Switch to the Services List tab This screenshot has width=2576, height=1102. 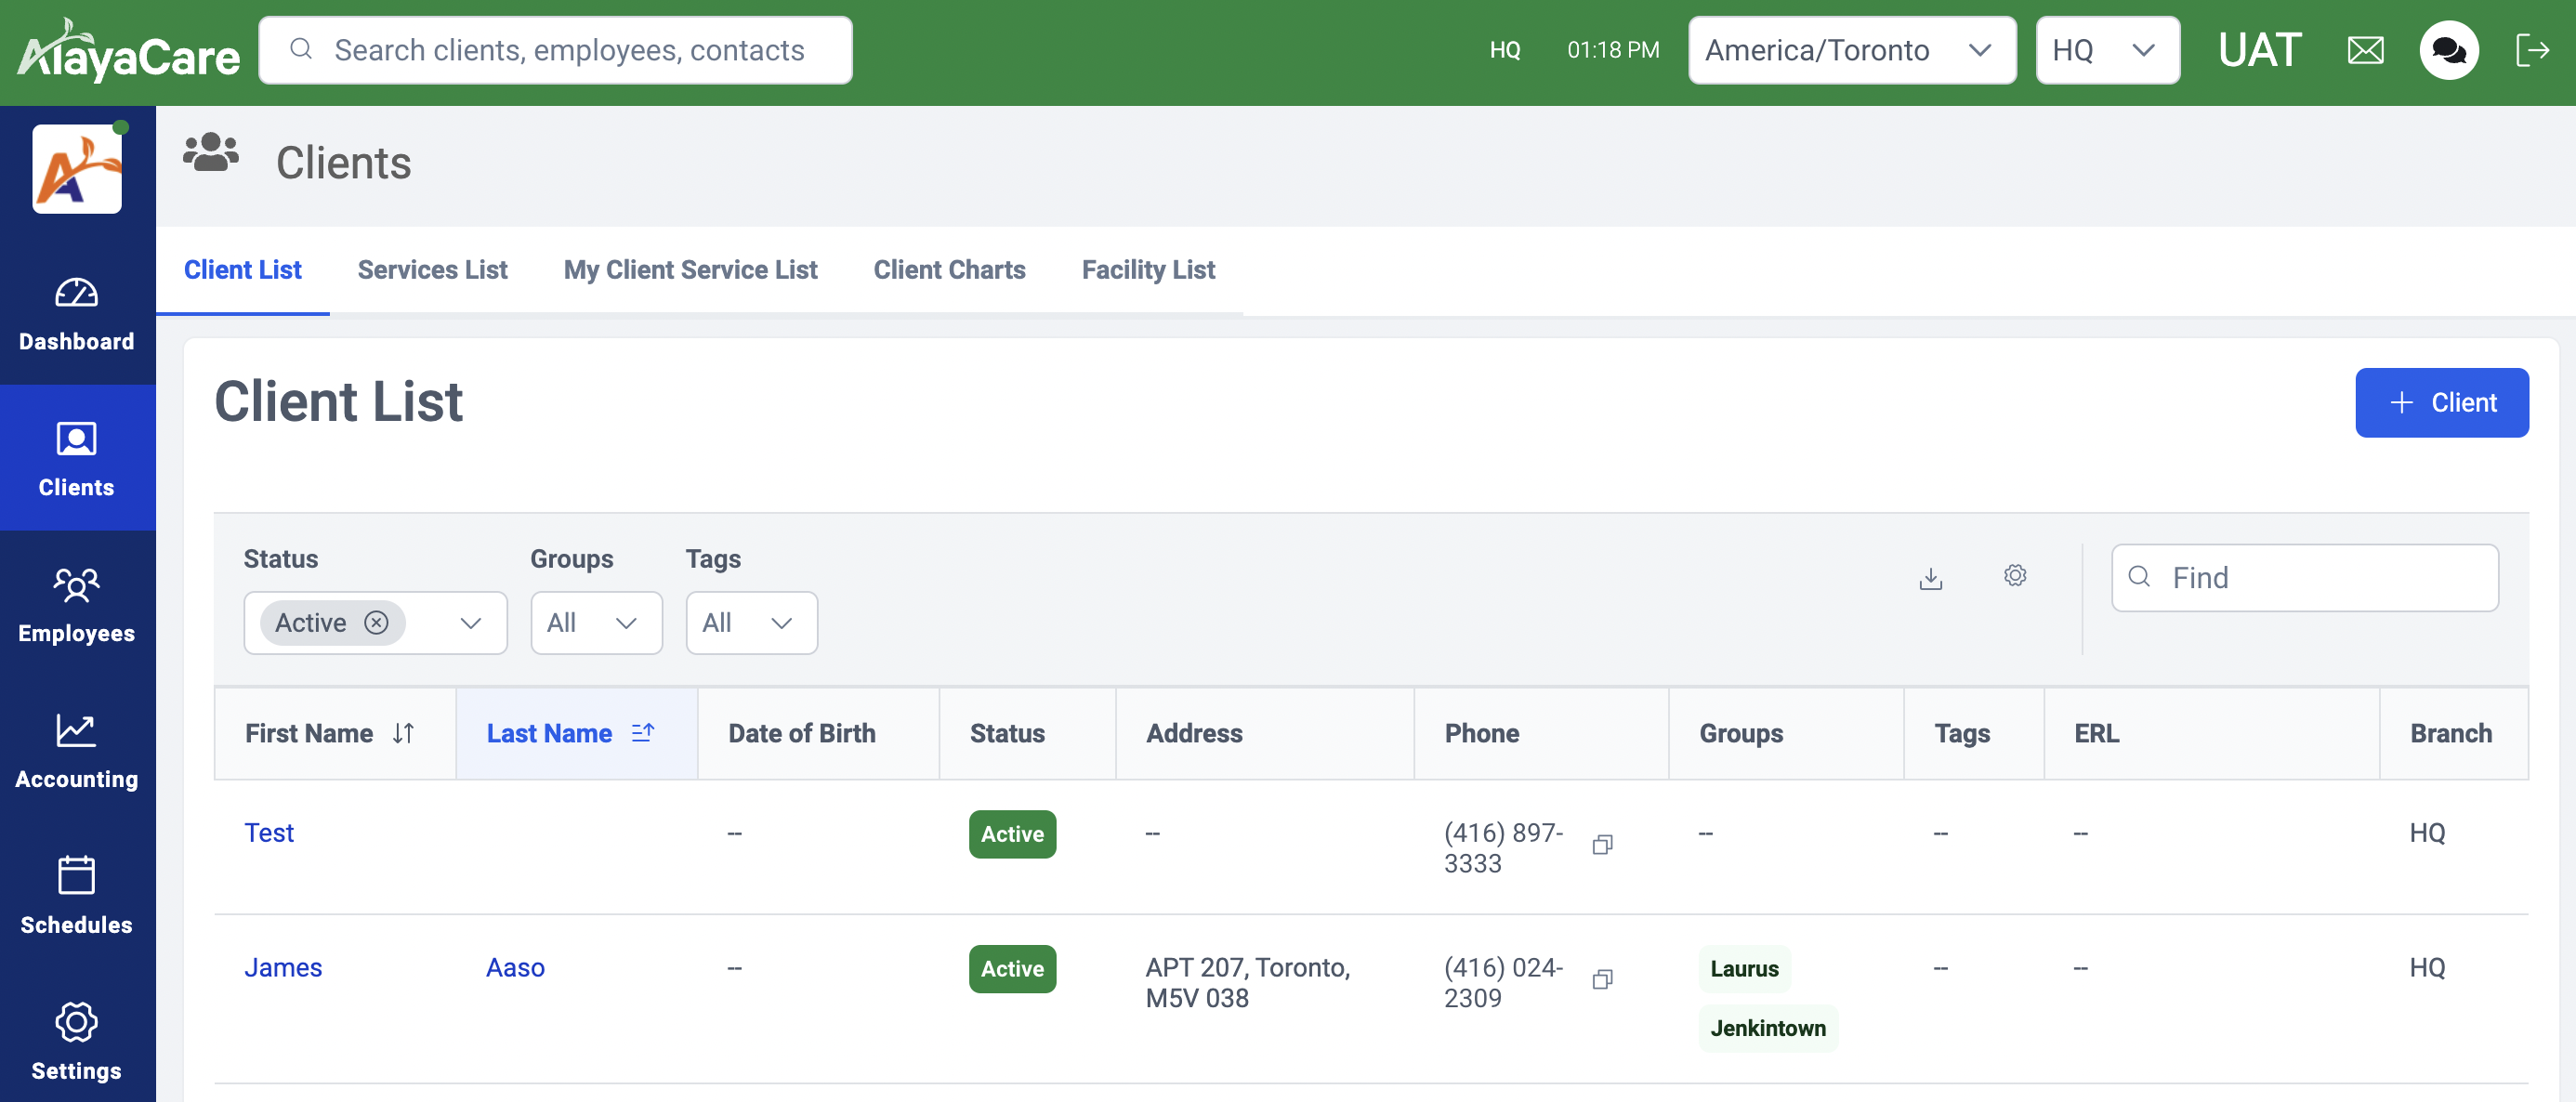click(x=432, y=270)
